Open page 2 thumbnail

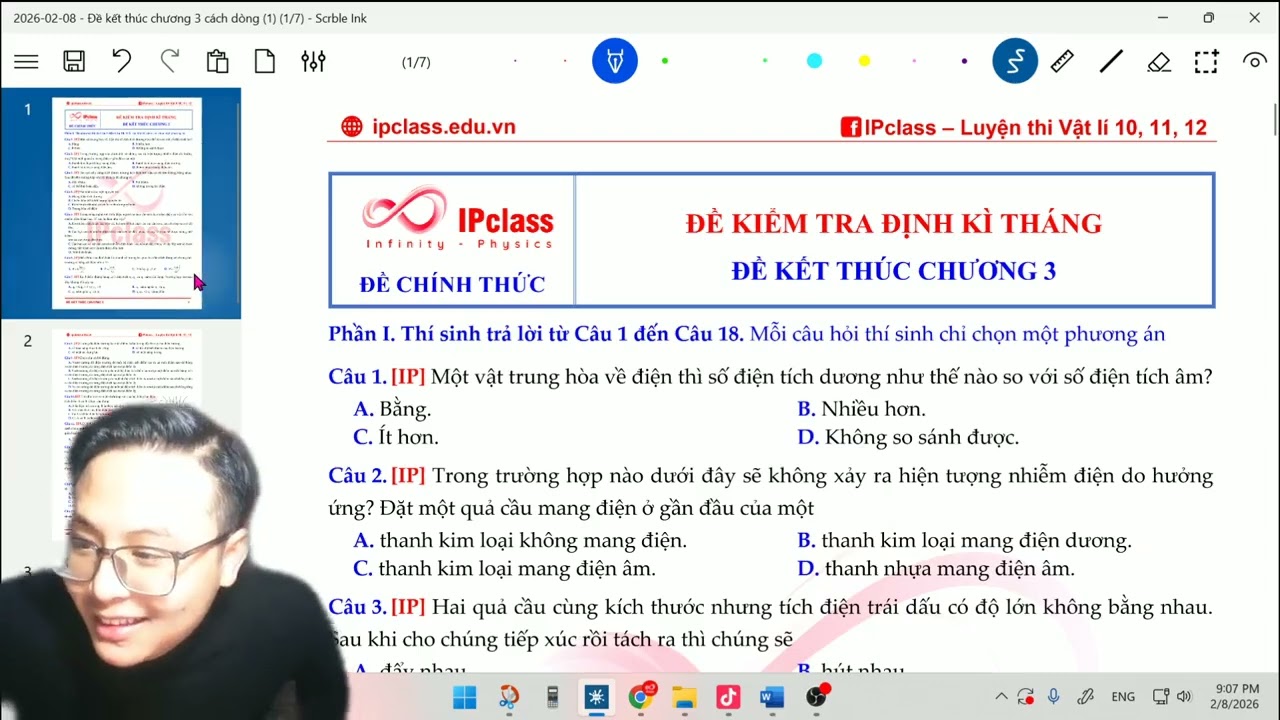pyautogui.click(x=126, y=435)
